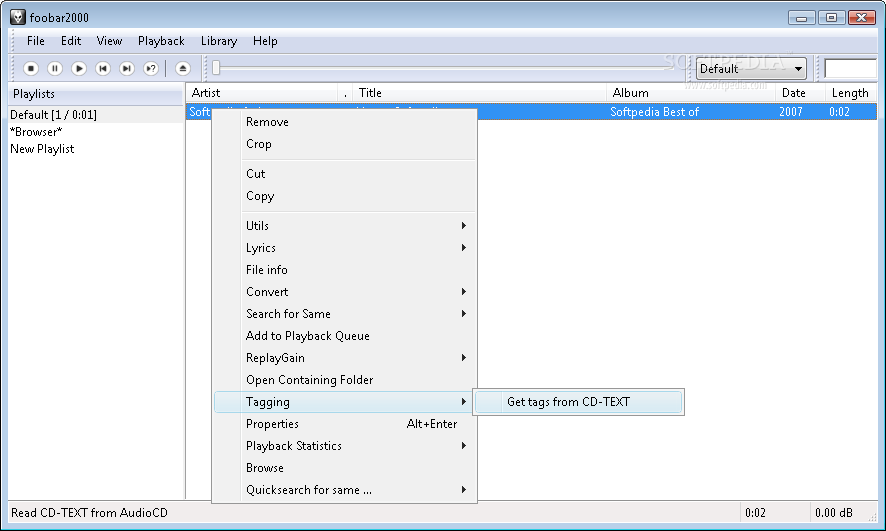Click the Softpedia Best of album cell
This screenshot has width=886, height=531.
[654, 112]
